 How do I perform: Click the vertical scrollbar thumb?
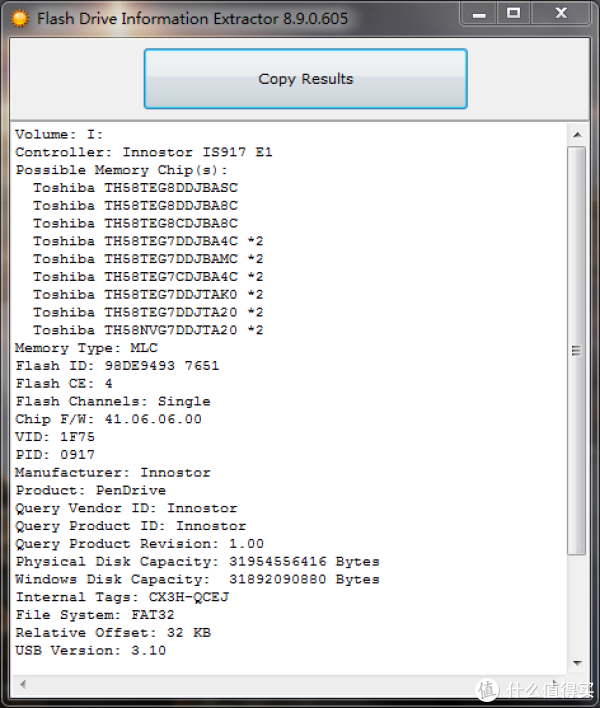coord(577,351)
